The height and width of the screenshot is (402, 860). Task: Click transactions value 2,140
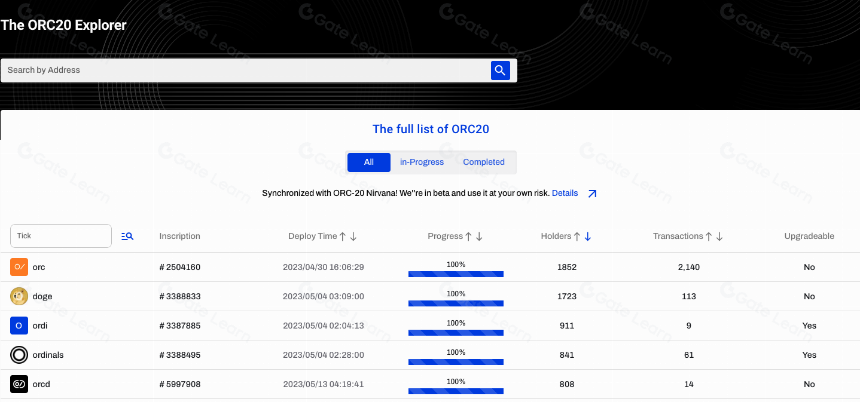(x=688, y=267)
